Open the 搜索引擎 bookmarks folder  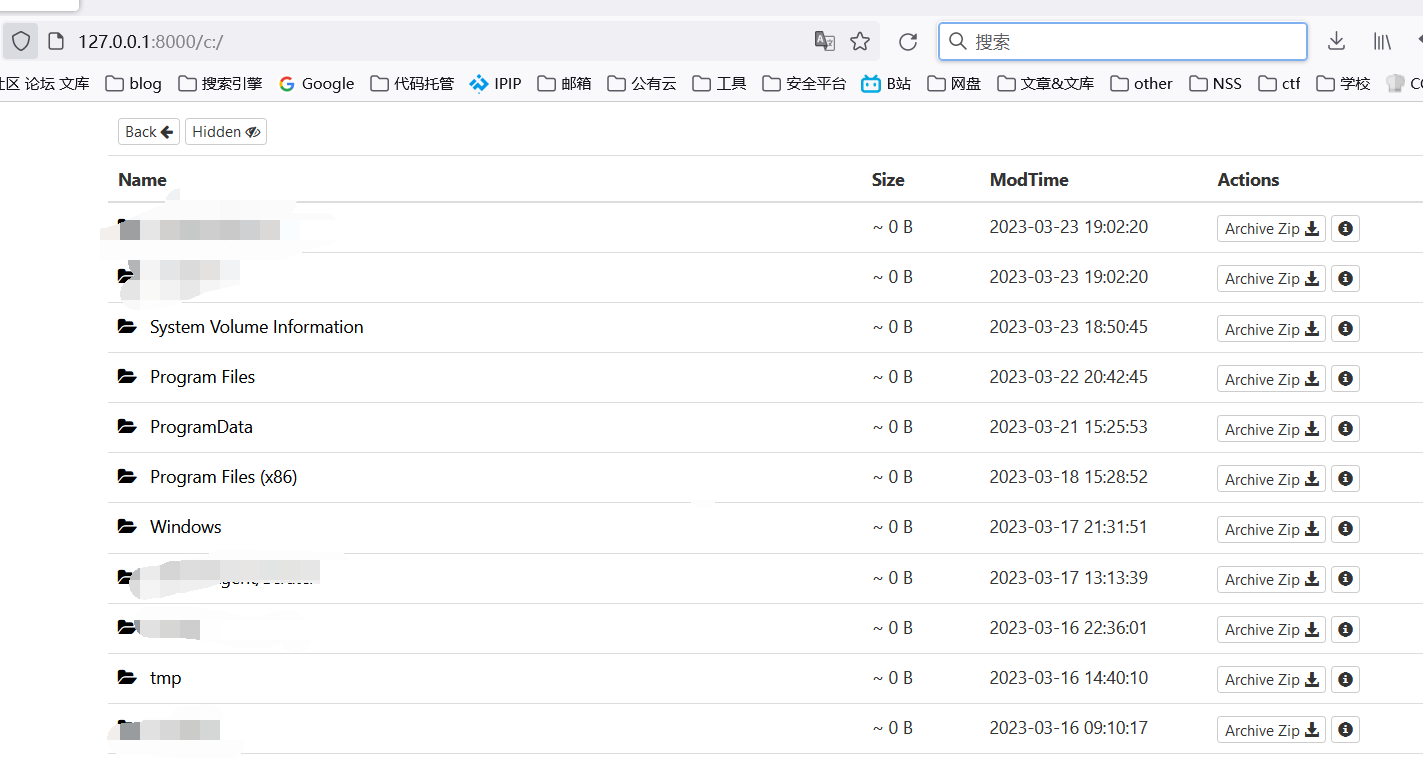(x=220, y=83)
